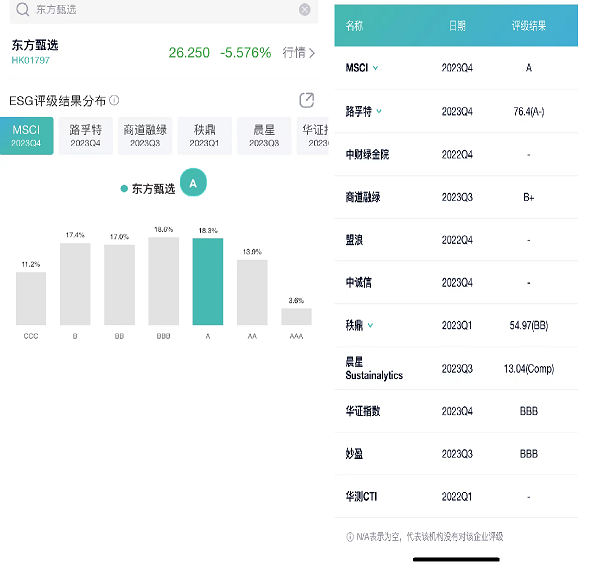Expand the 路孚特 row chevron
The height and width of the screenshot is (568, 589).
(x=379, y=111)
